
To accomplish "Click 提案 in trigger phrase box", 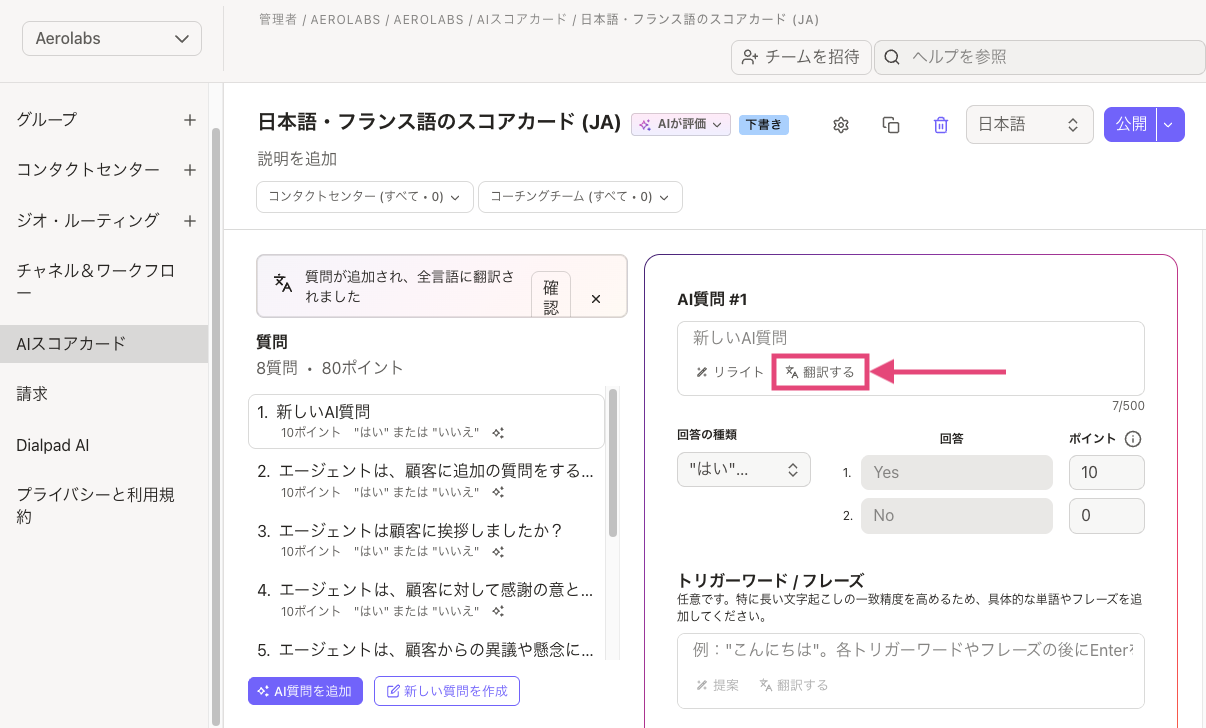I will 718,685.
